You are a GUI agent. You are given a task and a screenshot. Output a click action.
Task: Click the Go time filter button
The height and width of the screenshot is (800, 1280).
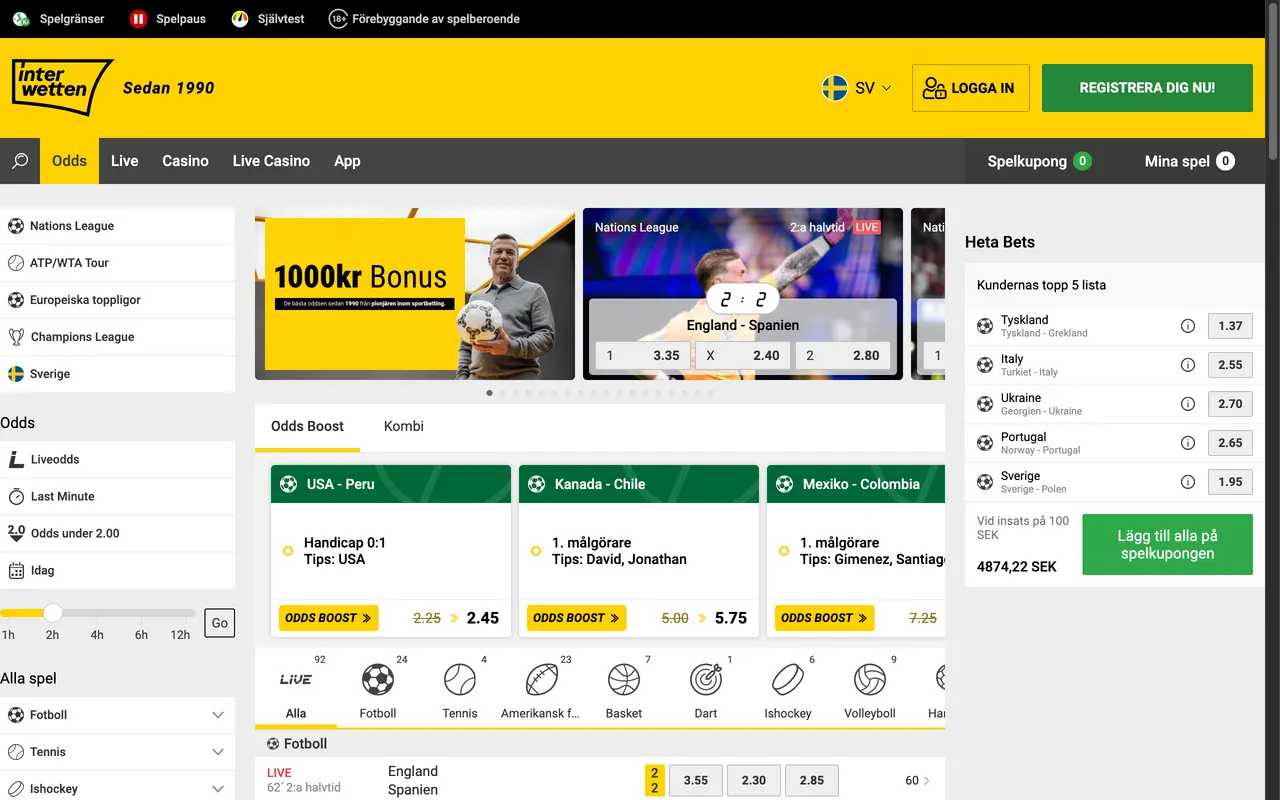coord(220,623)
